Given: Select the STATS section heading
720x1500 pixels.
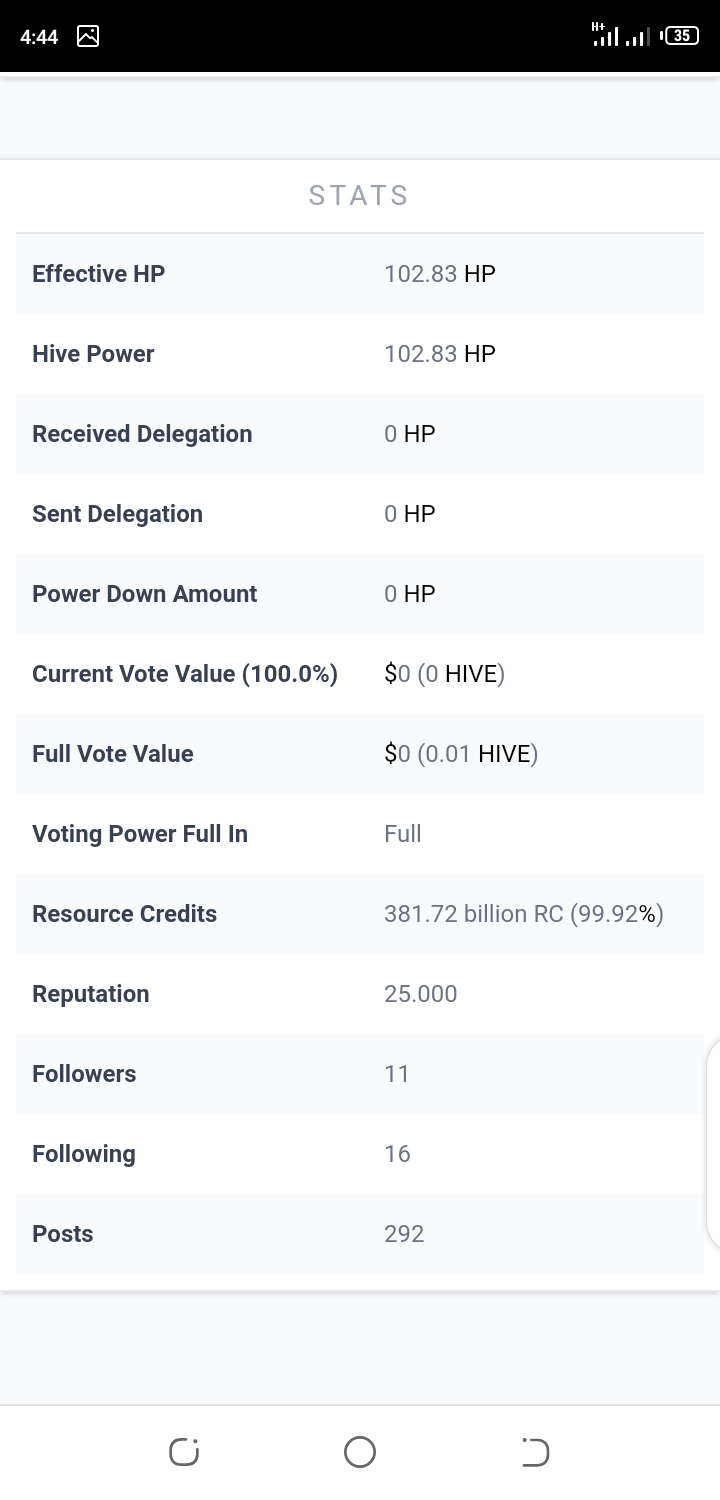Looking at the screenshot, I should pos(359,195).
